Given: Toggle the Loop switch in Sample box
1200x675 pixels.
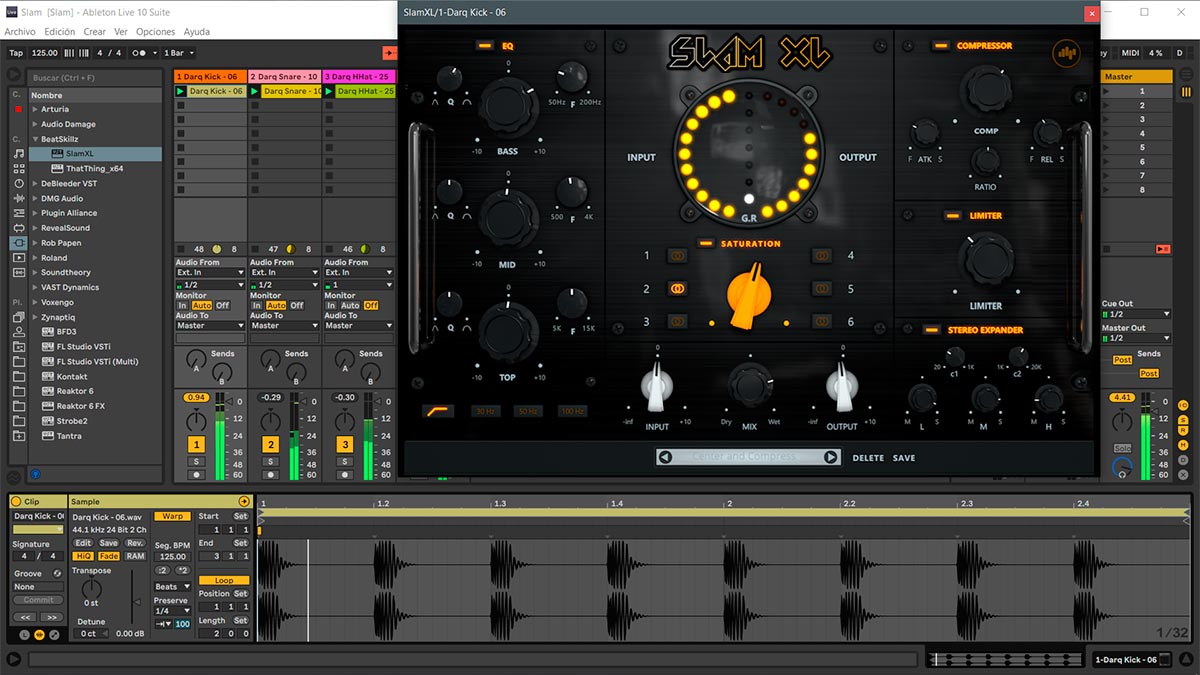Looking at the screenshot, I should click(x=224, y=581).
